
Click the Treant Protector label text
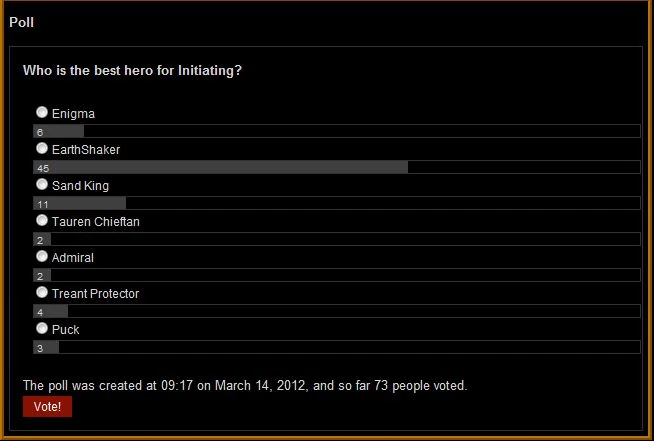pyautogui.click(x=95, y=294)
